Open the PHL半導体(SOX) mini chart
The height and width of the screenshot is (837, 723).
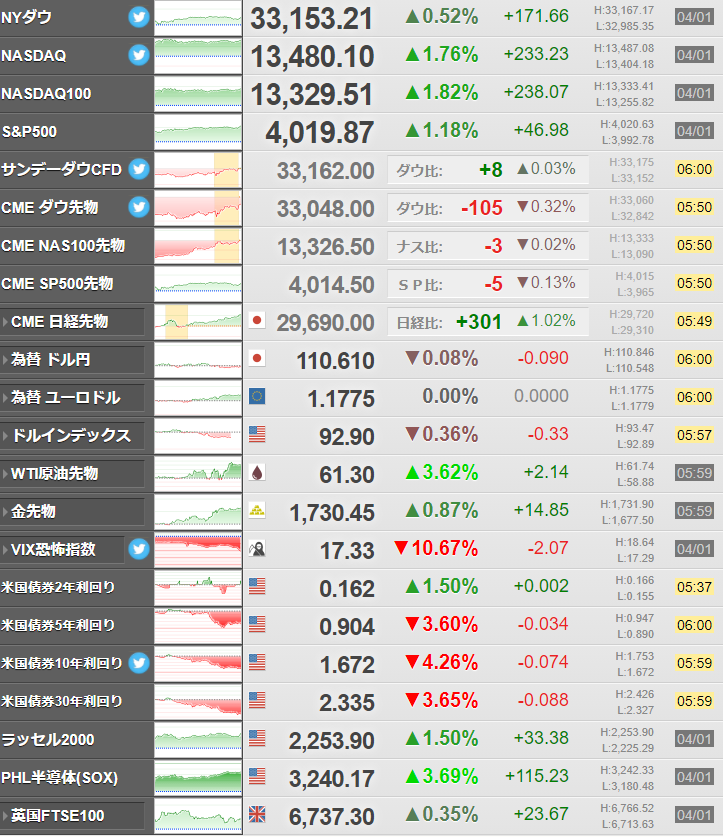tap(198, 777)
